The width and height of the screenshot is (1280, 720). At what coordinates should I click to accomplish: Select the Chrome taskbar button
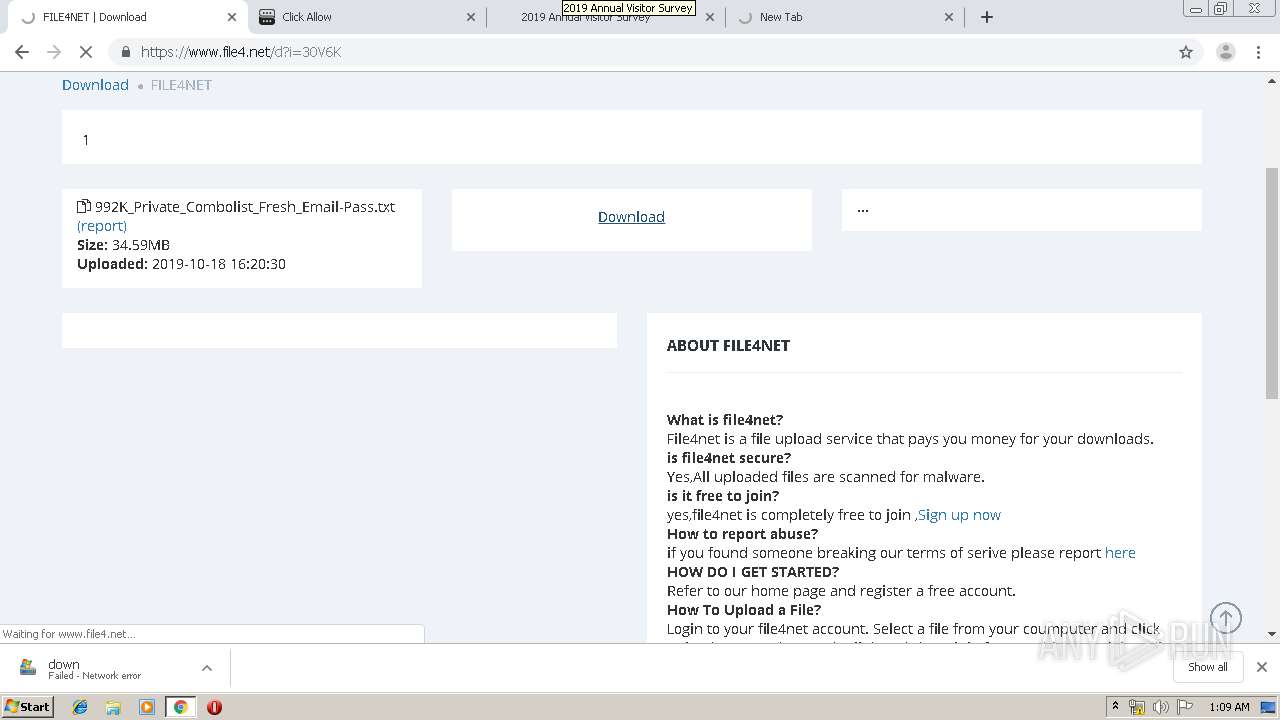[180, 707]
